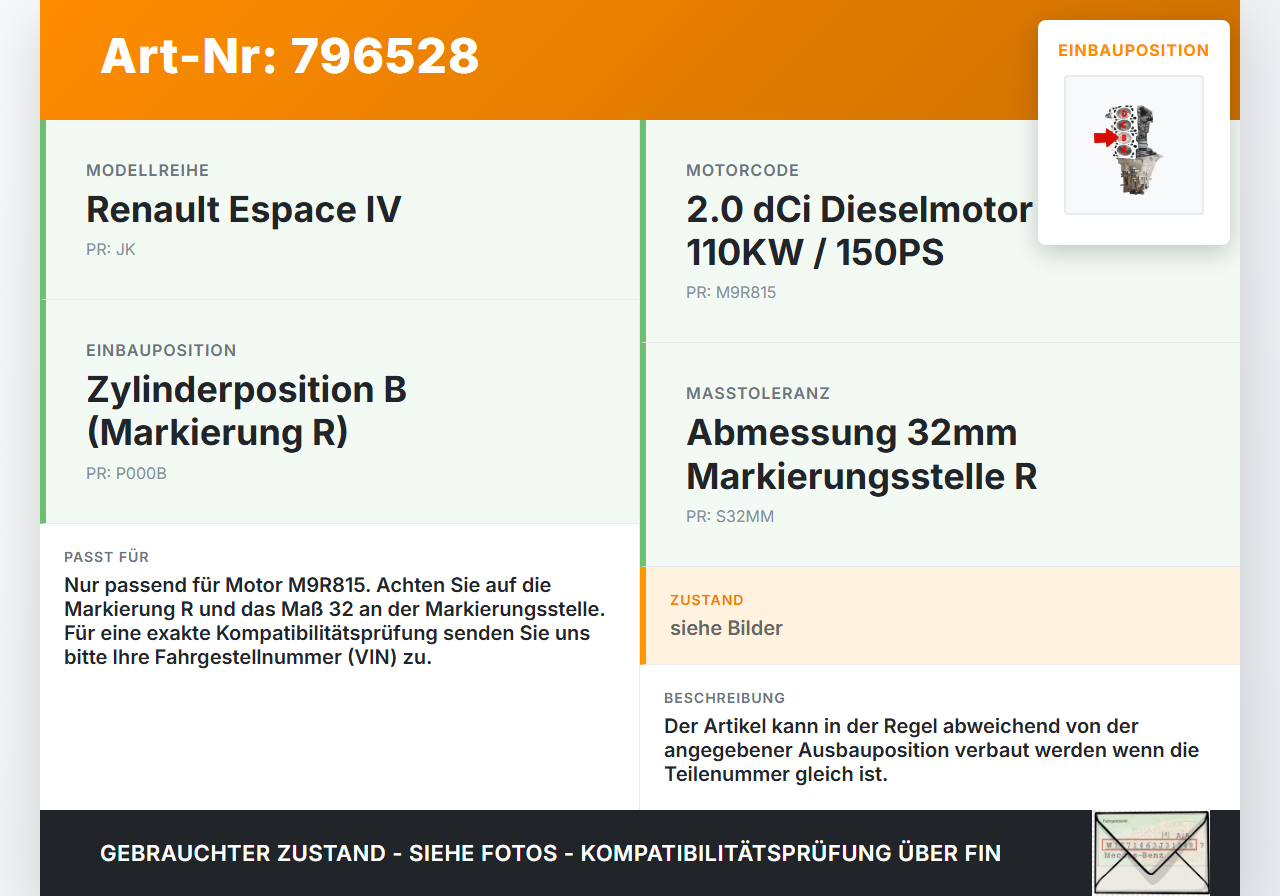Image resolution: width=1280 pixels, height=896 pixels.
Task: Click the 'Der Artikel kann in der Regel' description
Action: coord(932,750)
